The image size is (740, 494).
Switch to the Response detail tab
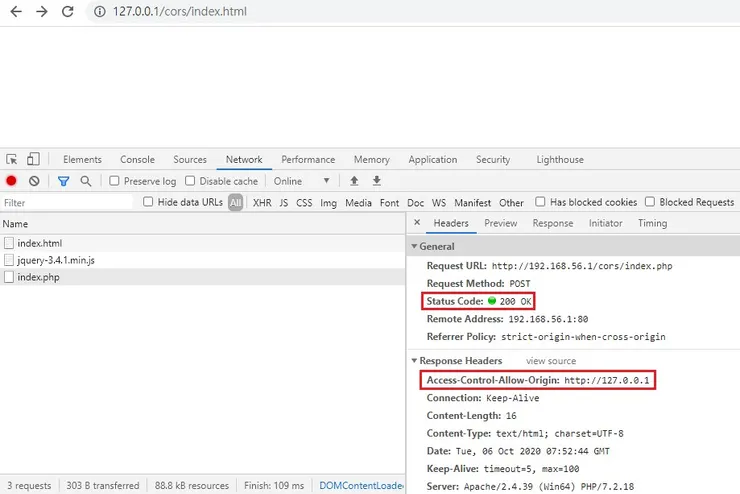553,223
